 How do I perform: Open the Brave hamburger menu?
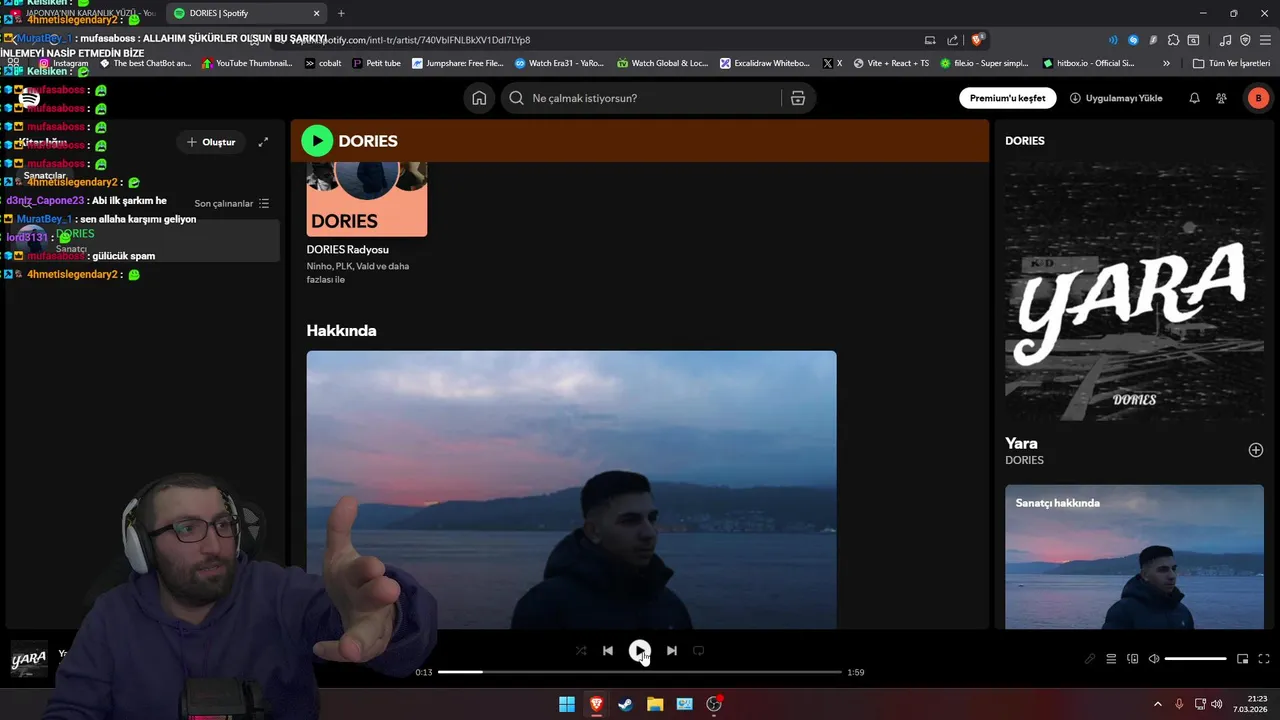1265,40
